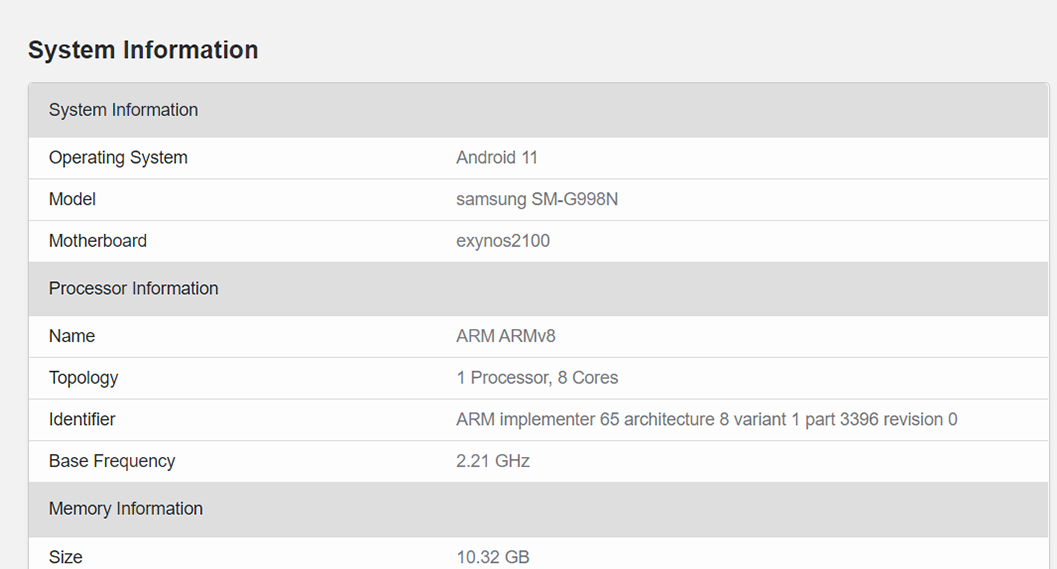Click the Model row label
Viewport: 1057px width, 569px height.
pyautogui.click(x=72, y=200)
